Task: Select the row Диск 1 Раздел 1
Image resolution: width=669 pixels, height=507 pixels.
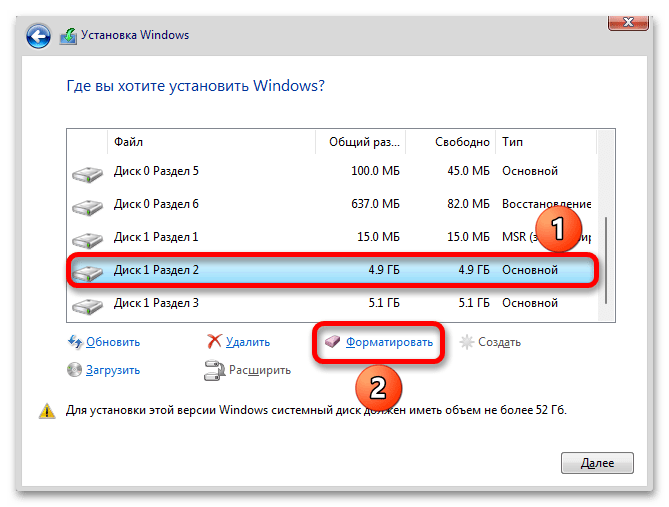Action: [332, 237]
